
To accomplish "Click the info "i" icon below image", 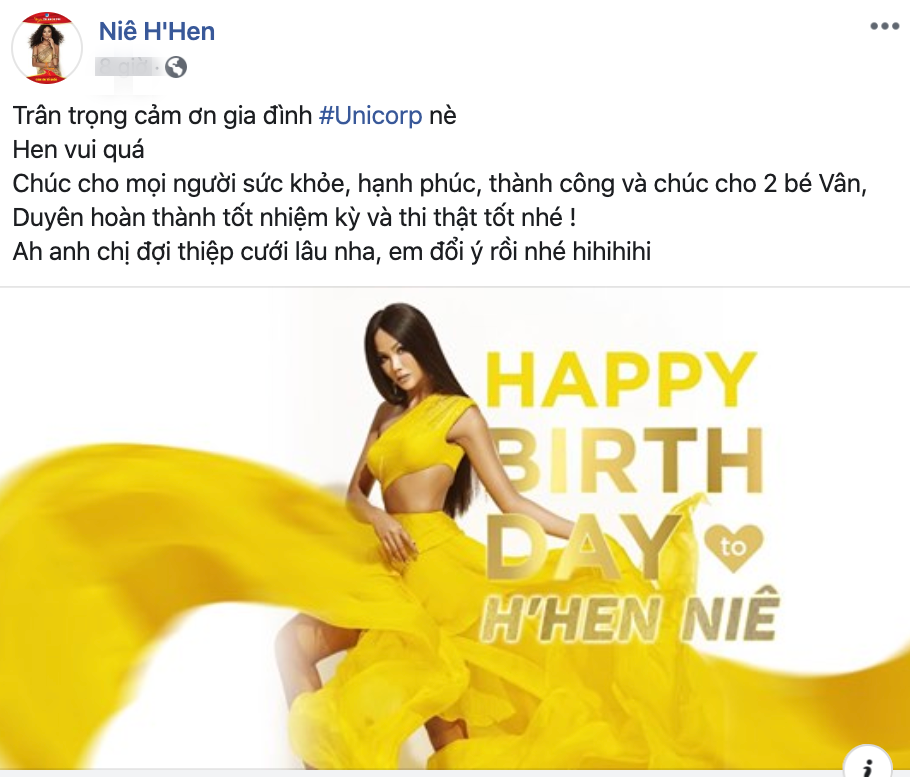I will pyautogui.click(x=867, y=763).
